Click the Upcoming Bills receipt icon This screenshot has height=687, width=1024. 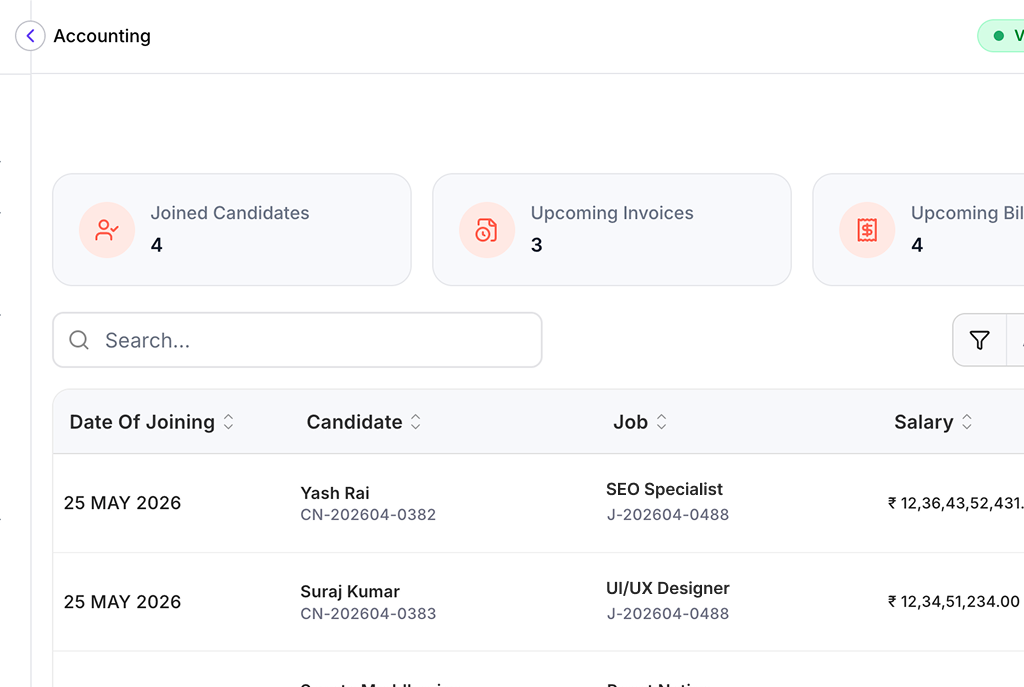pyautogui.click(x=867, y=230)
